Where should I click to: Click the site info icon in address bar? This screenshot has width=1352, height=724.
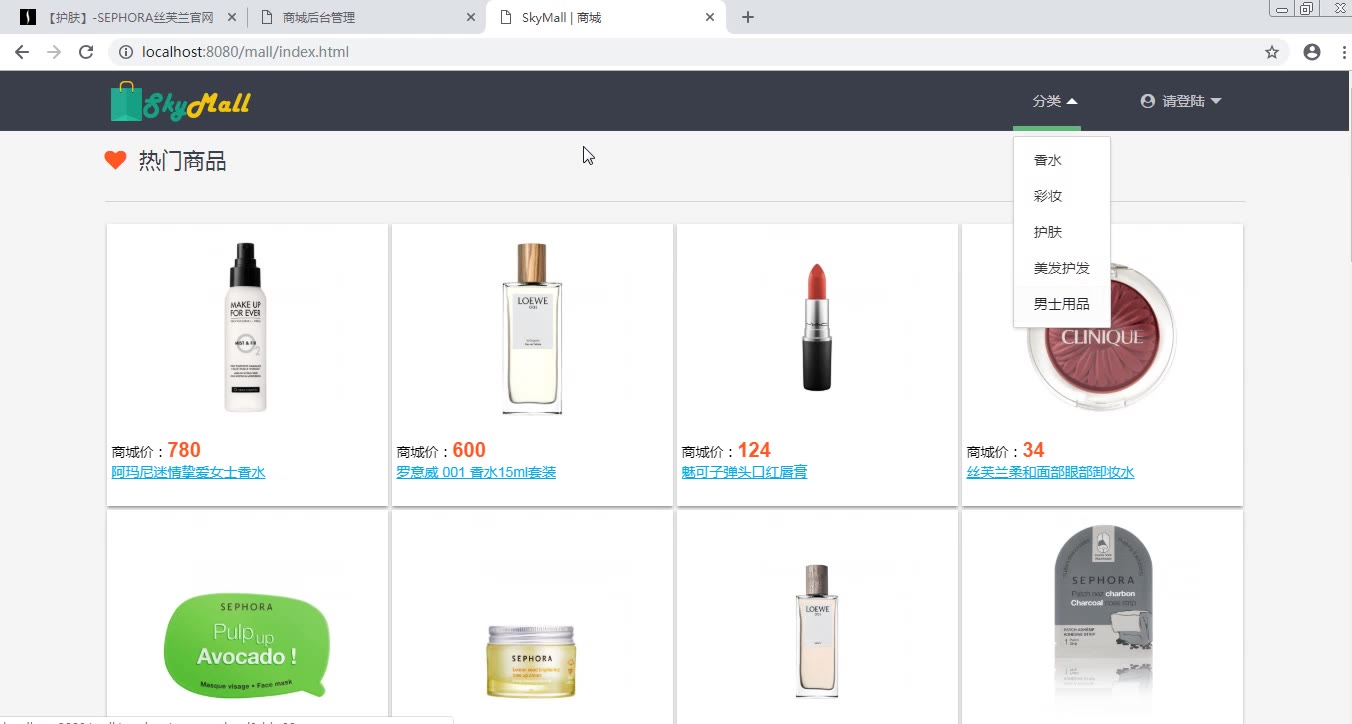pyautogui.click(x=126, y=52)
